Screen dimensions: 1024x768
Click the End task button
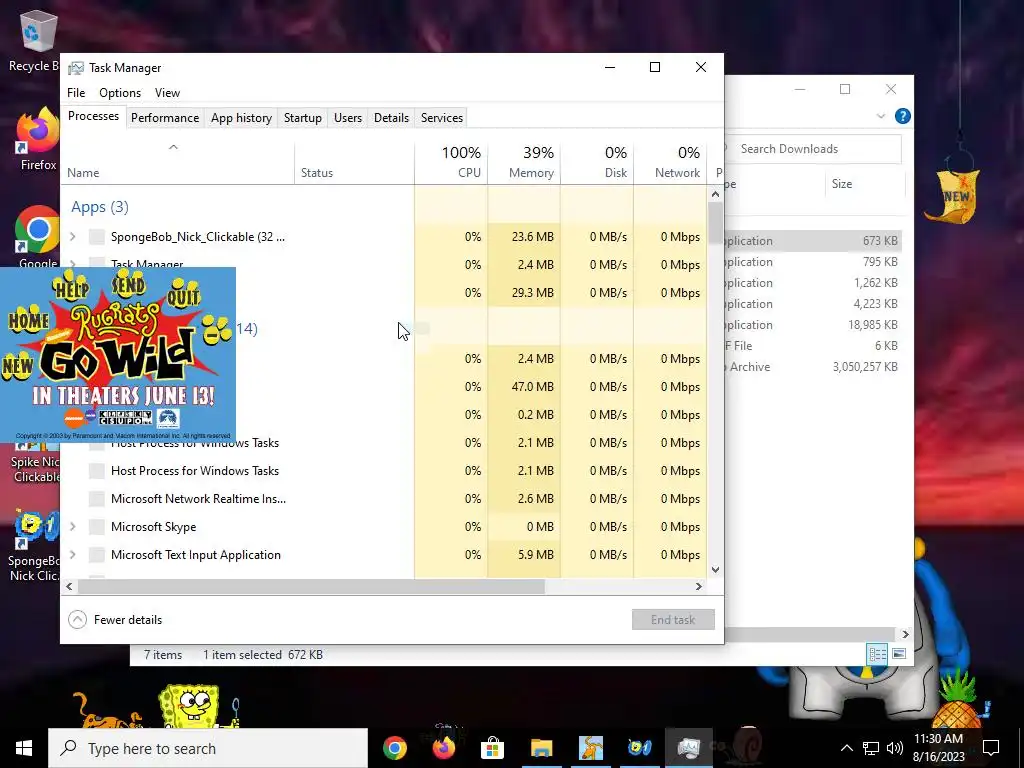click(673, 620)
